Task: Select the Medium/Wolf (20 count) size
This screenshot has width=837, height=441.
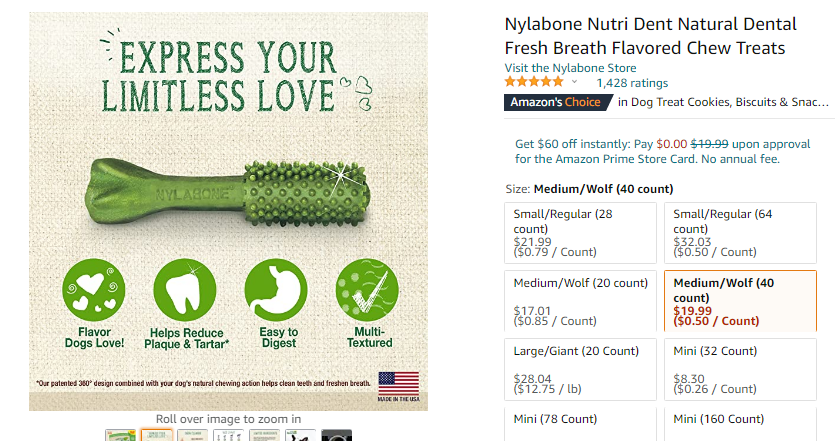Action: [580, 301]
